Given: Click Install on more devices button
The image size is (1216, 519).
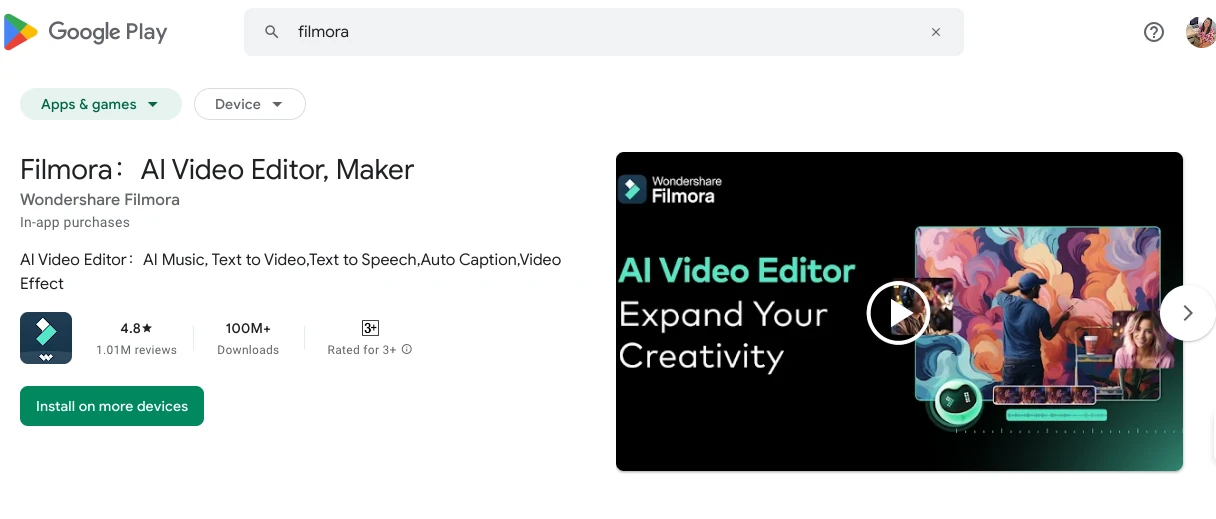Looking at the screenshot, I should 112,406.
